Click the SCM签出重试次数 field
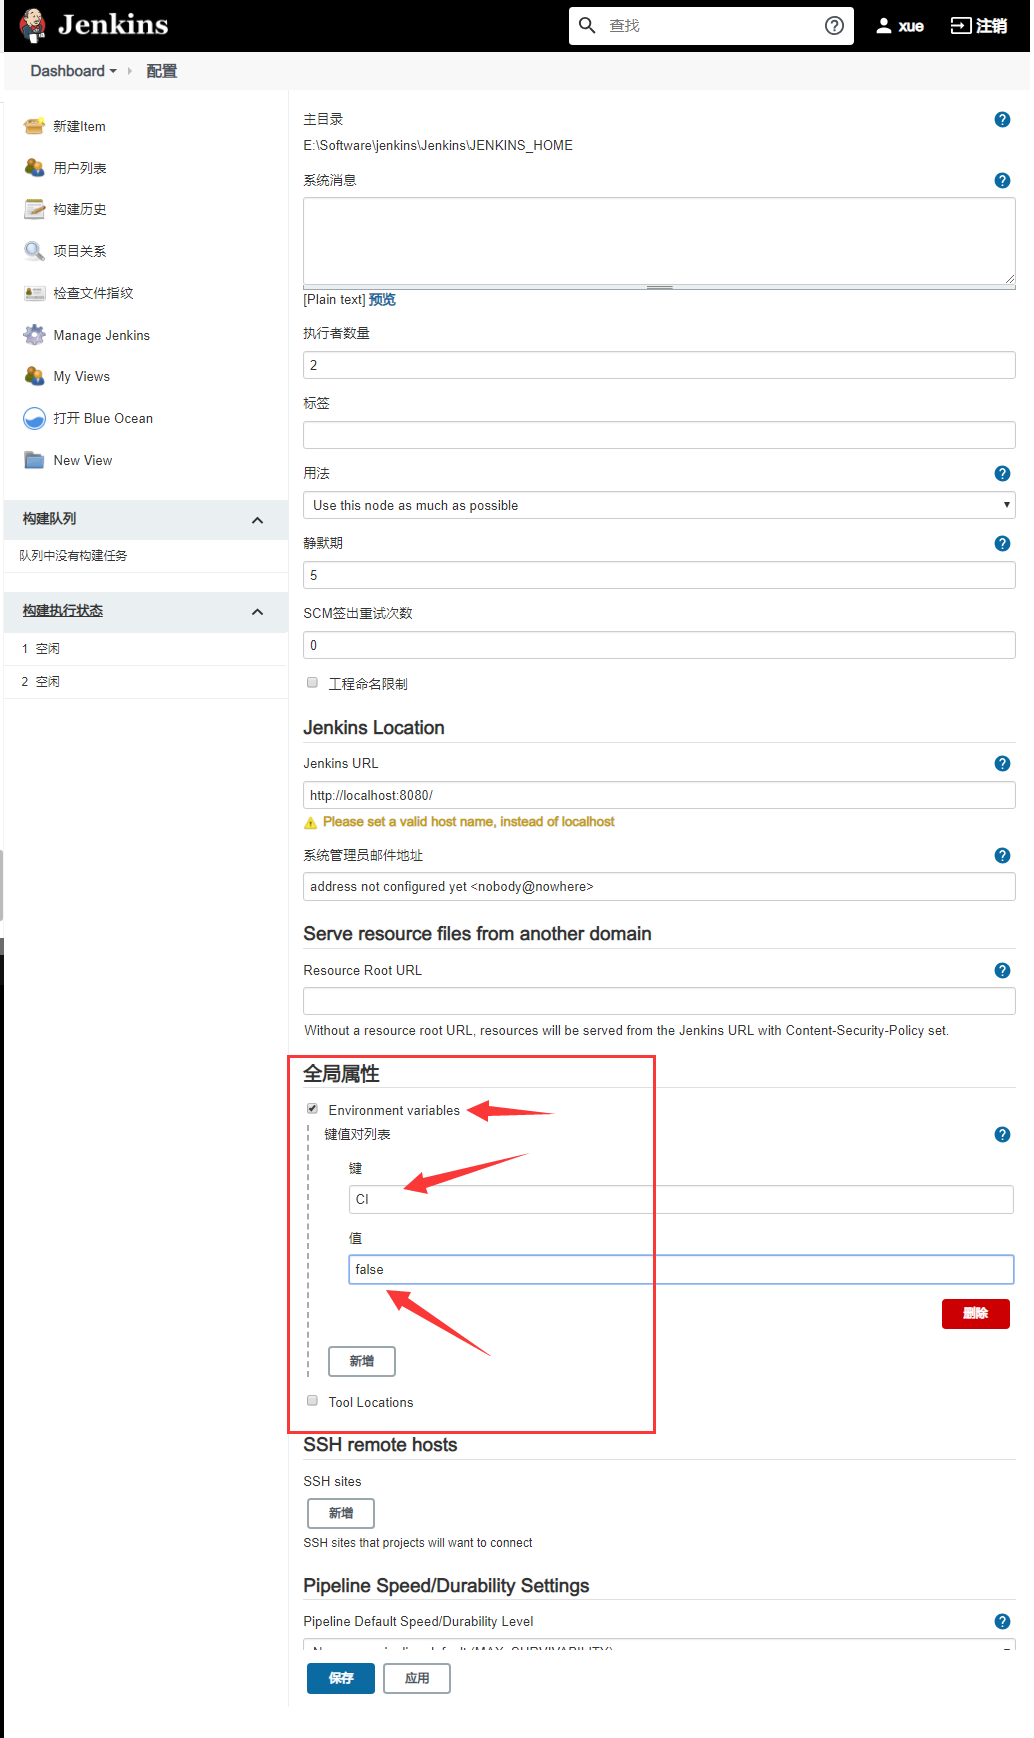1034x1738 pixels. pos(659,645)
